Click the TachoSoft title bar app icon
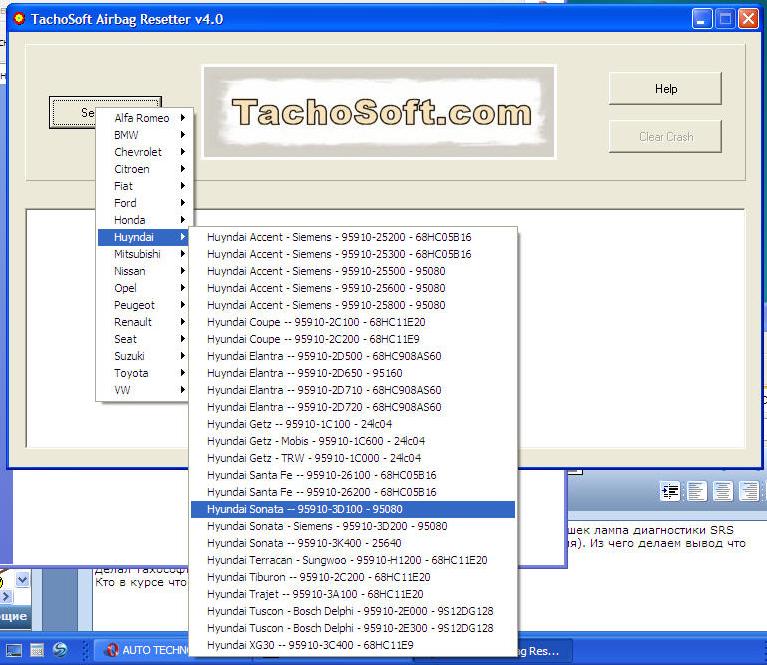 [19, 19]
